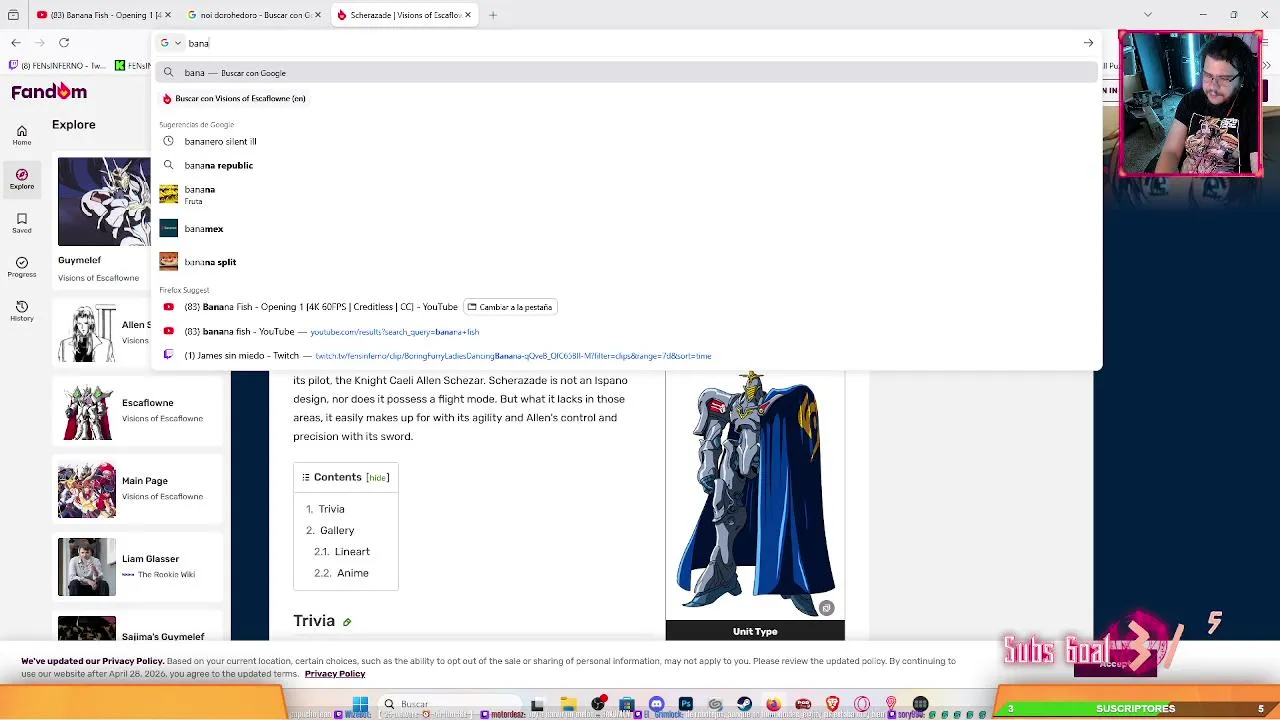This screenshot has width=1280, height=720.
Task: Open a new tab with the plus icon
Action: [x=493, y=15]
